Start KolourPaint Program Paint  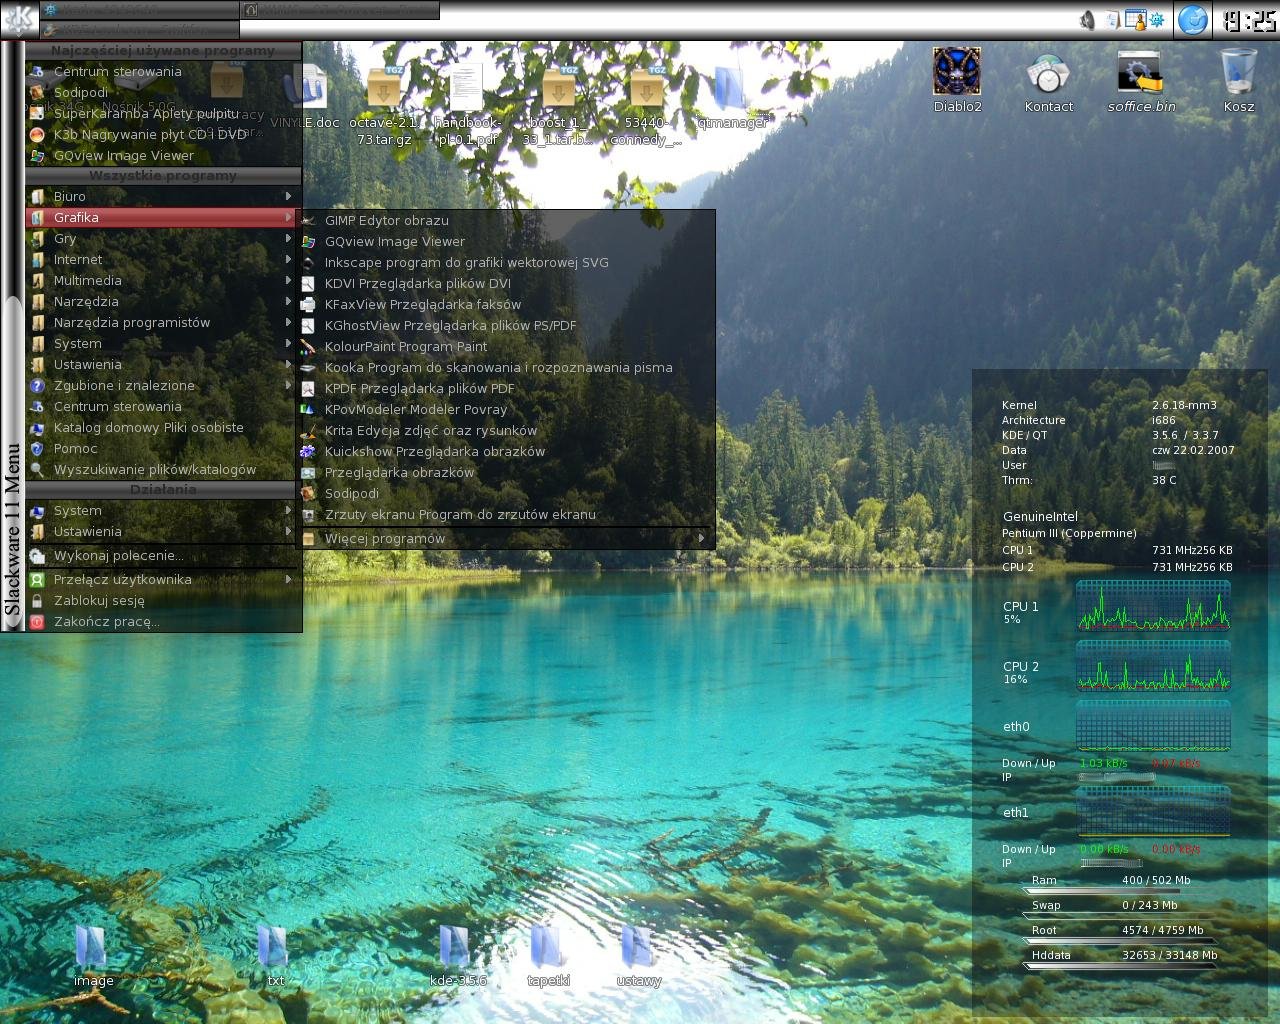point(507,346)
